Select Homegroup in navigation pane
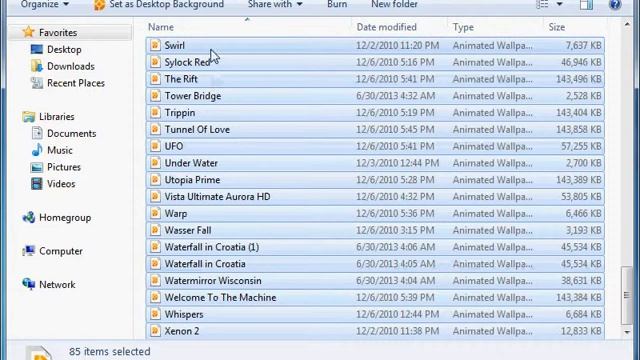The height and width of the screenshot is (360, 640). point(65,218)
